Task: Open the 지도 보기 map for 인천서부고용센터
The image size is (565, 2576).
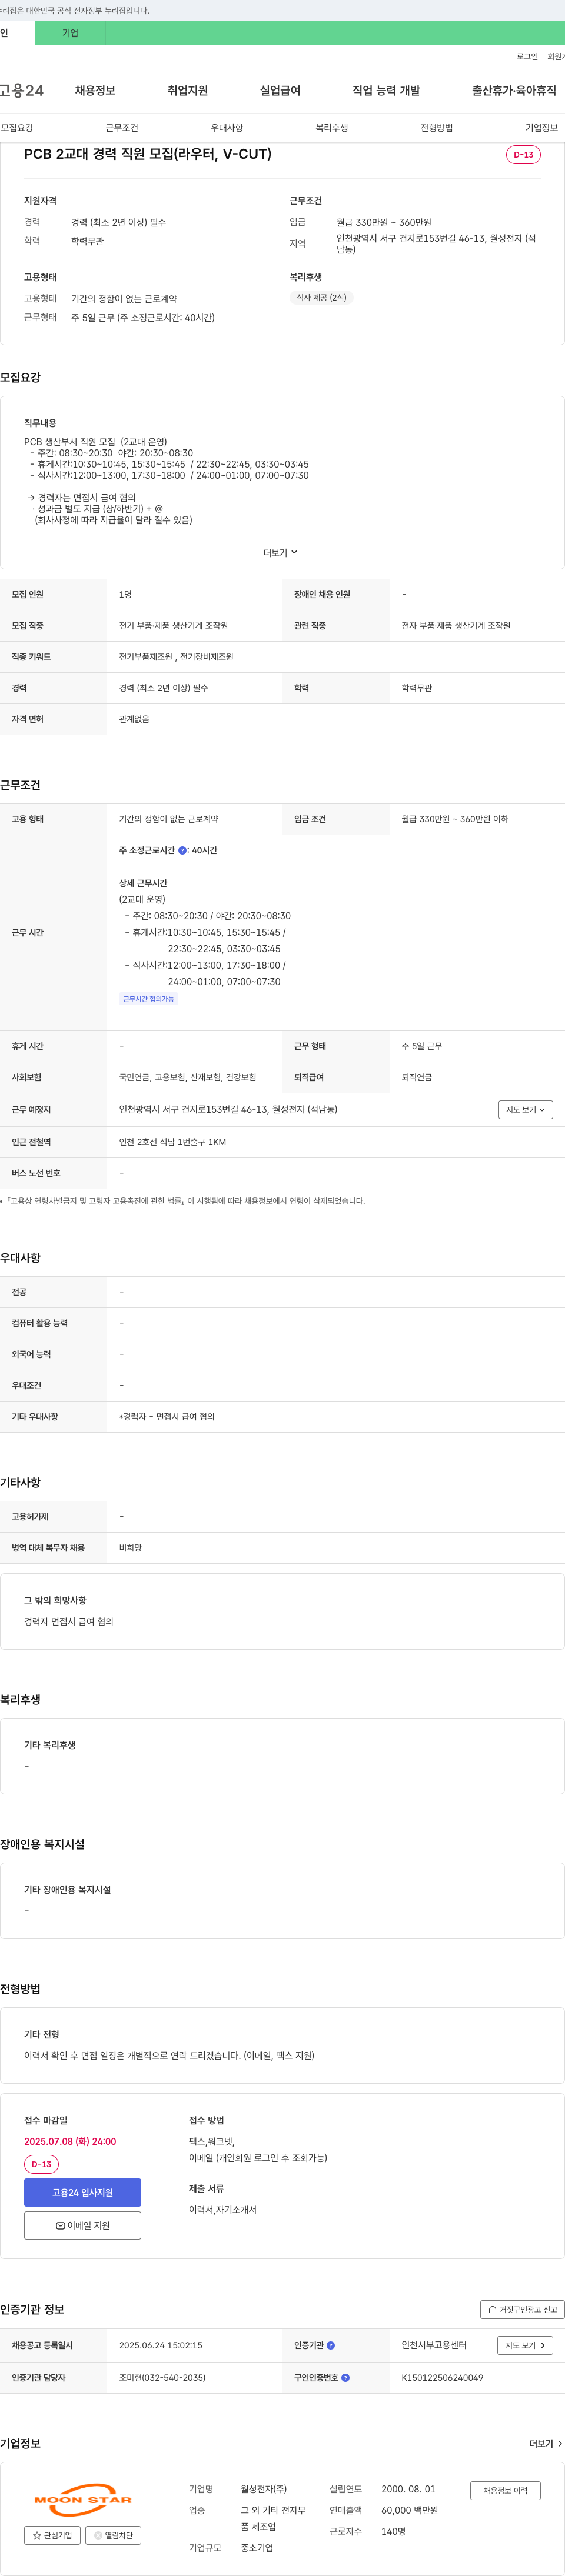Action: (525, 2345)
